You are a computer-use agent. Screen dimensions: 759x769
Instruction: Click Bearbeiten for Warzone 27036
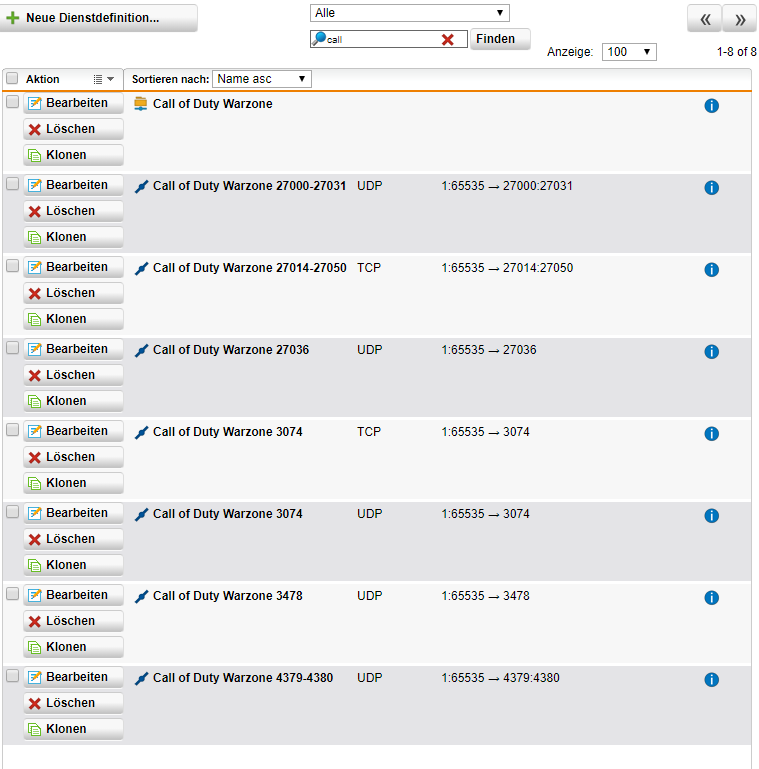click(73, 349)
